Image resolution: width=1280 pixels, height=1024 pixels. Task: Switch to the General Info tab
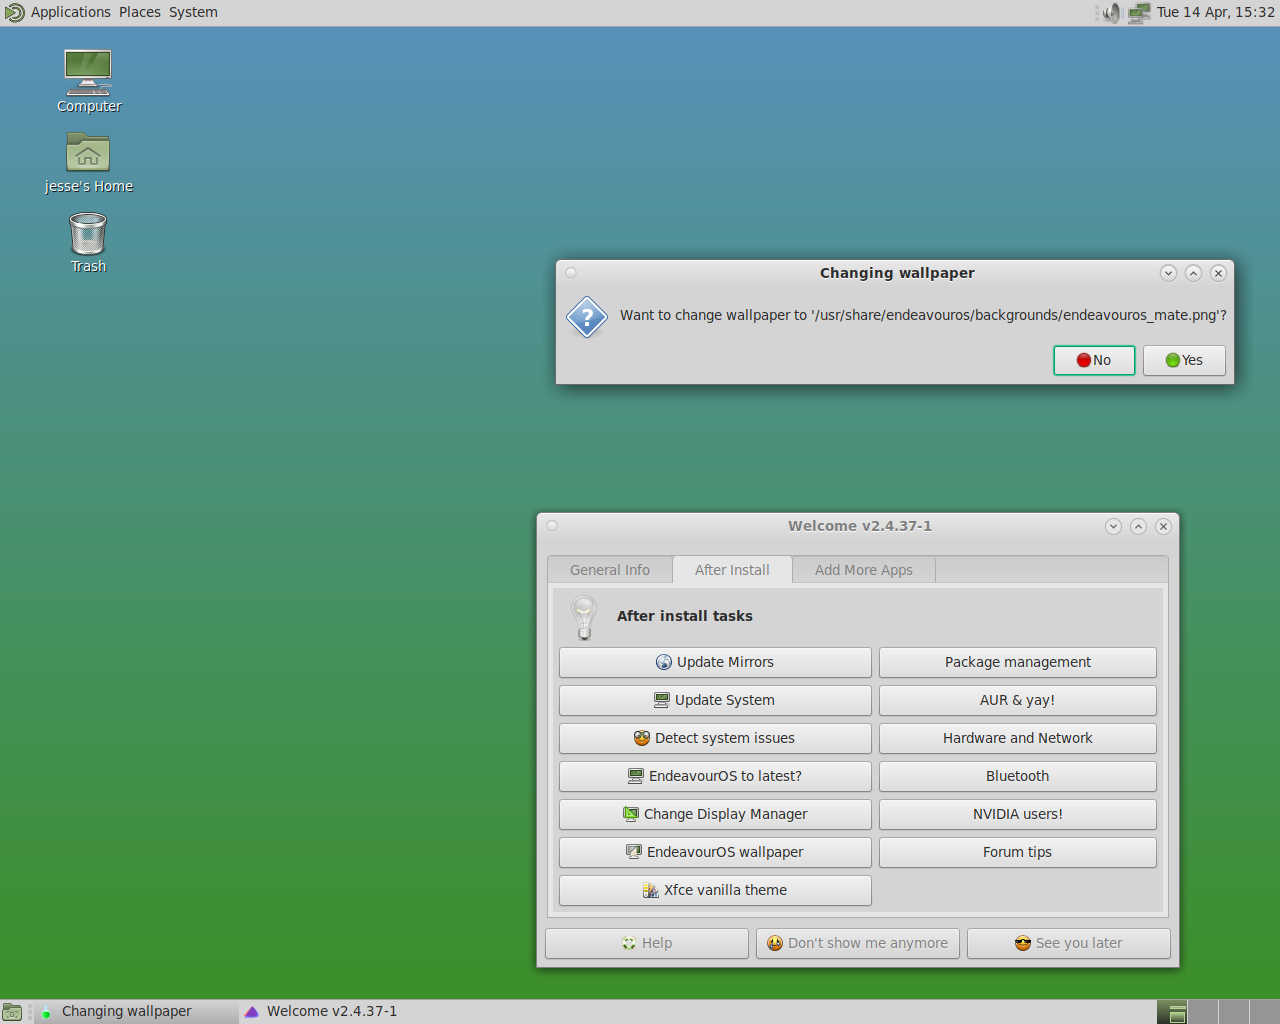[610, 570]
